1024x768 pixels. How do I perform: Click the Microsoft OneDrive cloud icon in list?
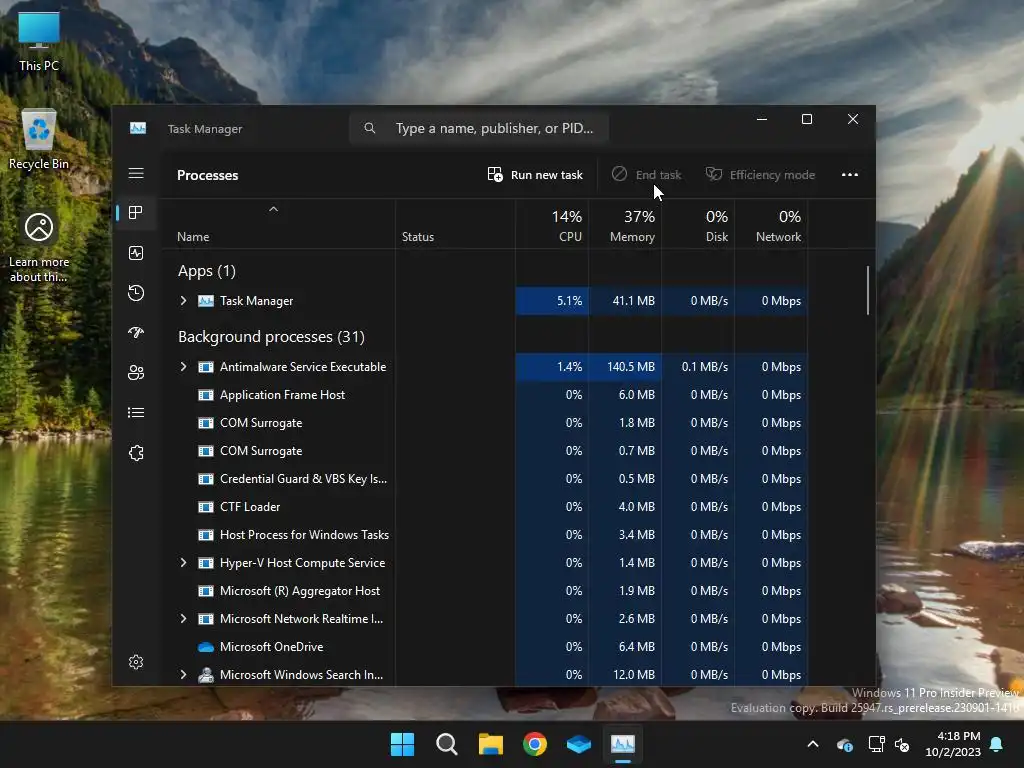(206, 647)
